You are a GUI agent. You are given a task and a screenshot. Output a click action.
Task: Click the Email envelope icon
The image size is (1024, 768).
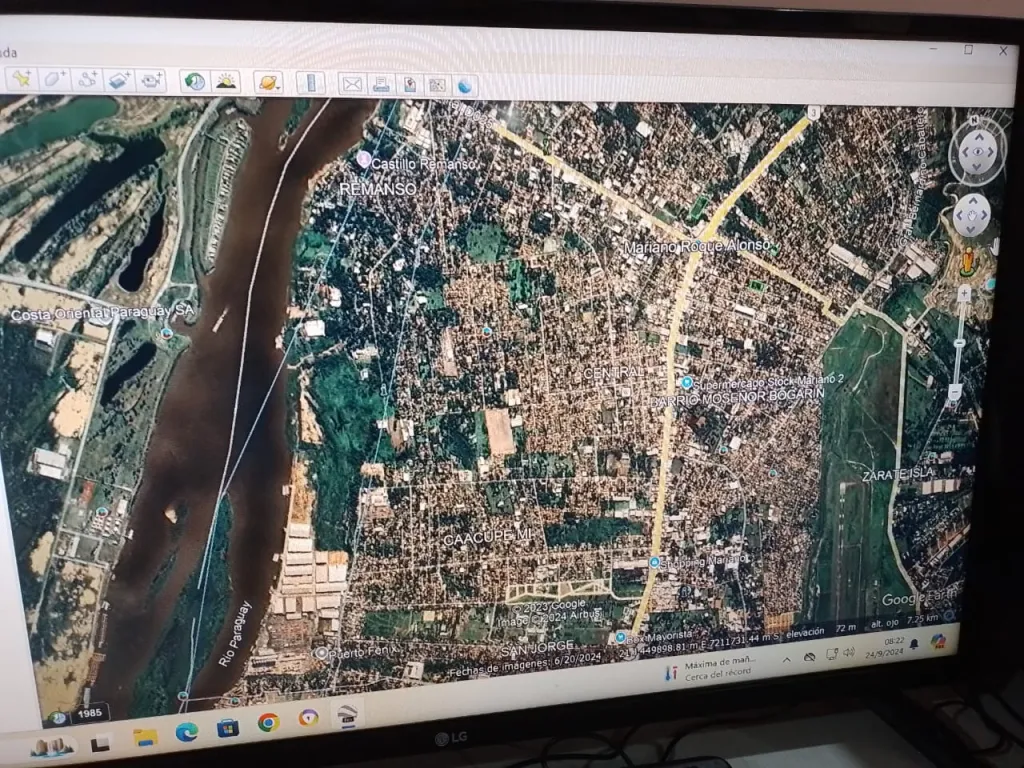click(x=352, y=84)
